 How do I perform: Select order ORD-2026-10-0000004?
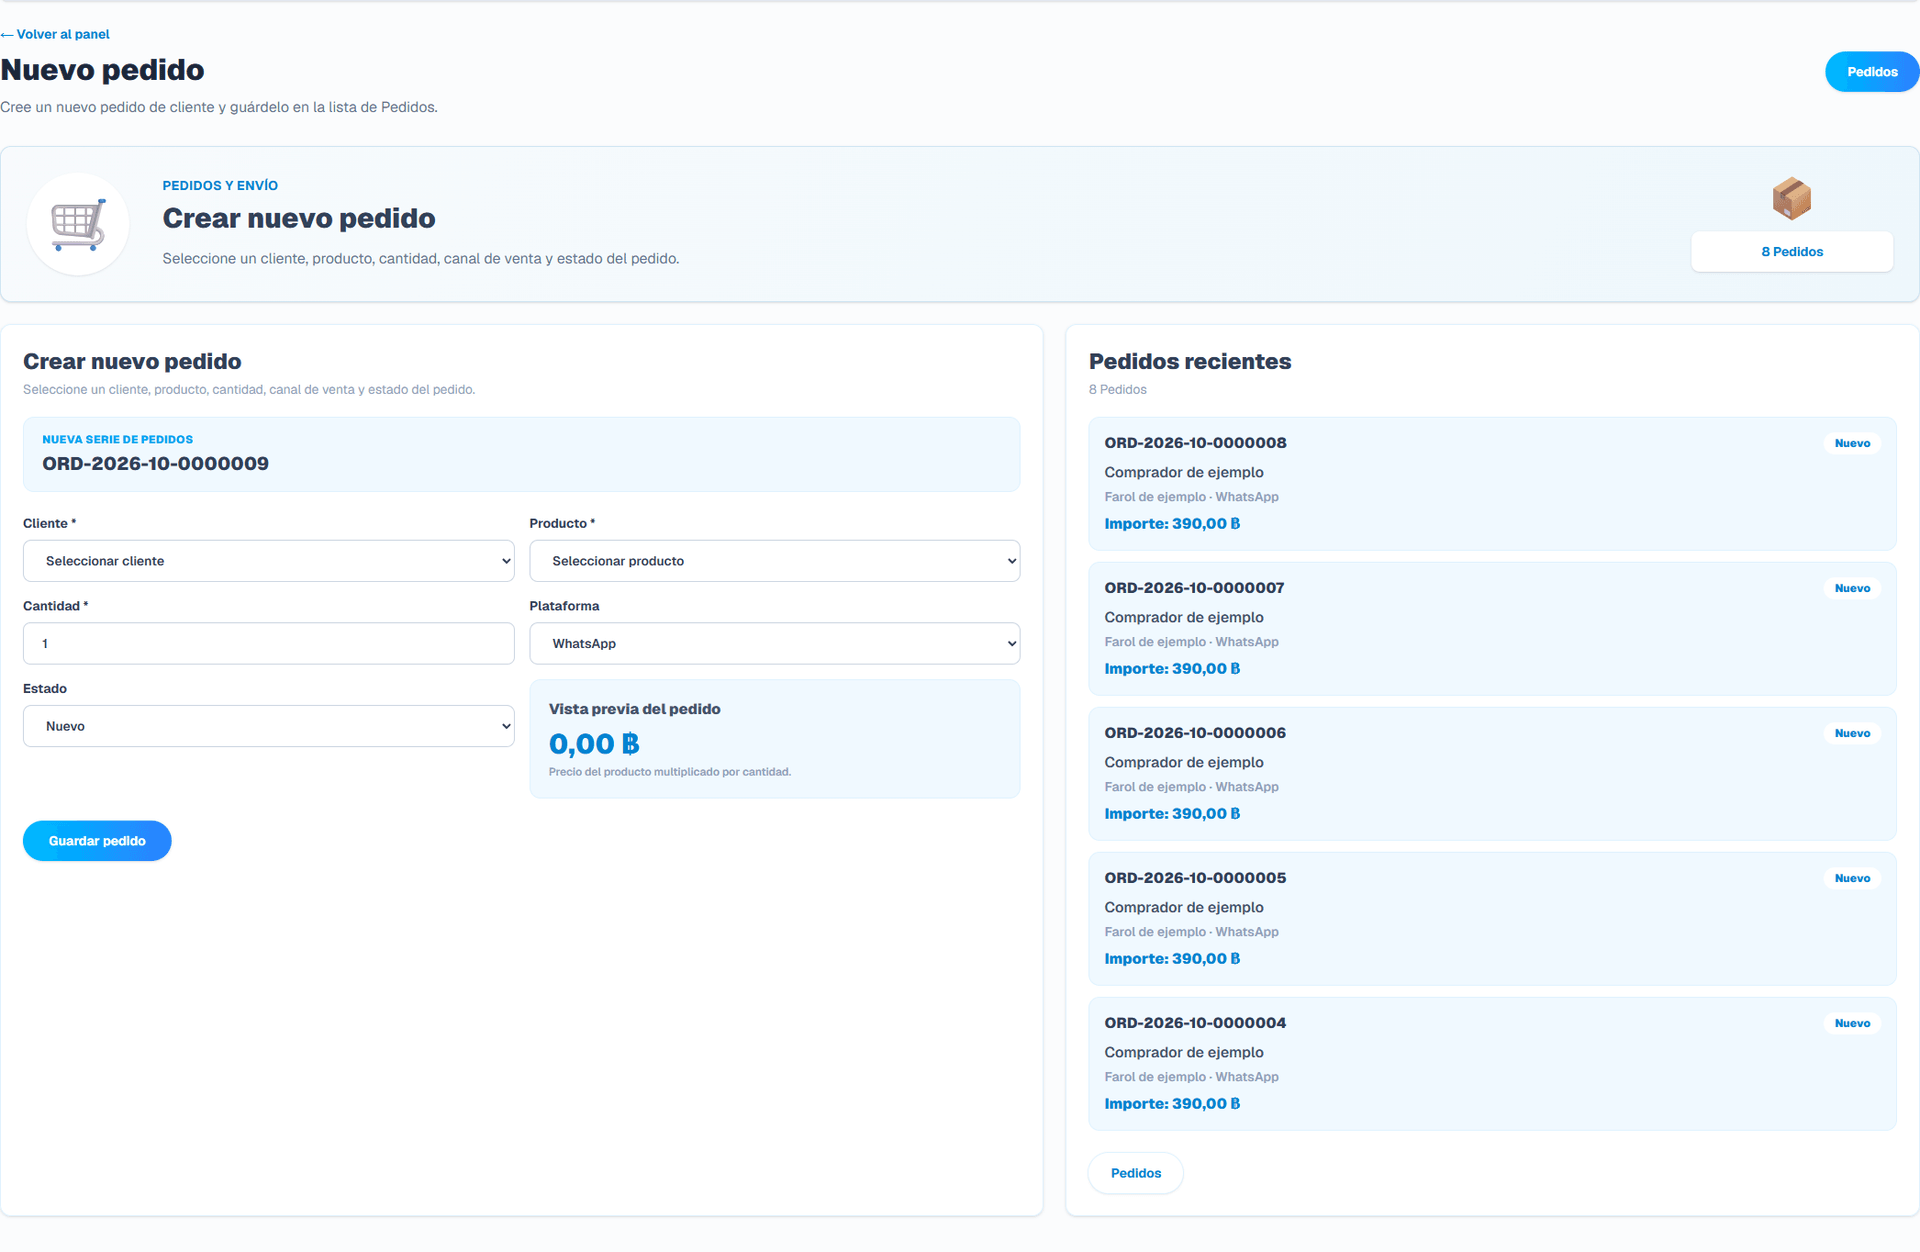[x=1492, y=1064]
